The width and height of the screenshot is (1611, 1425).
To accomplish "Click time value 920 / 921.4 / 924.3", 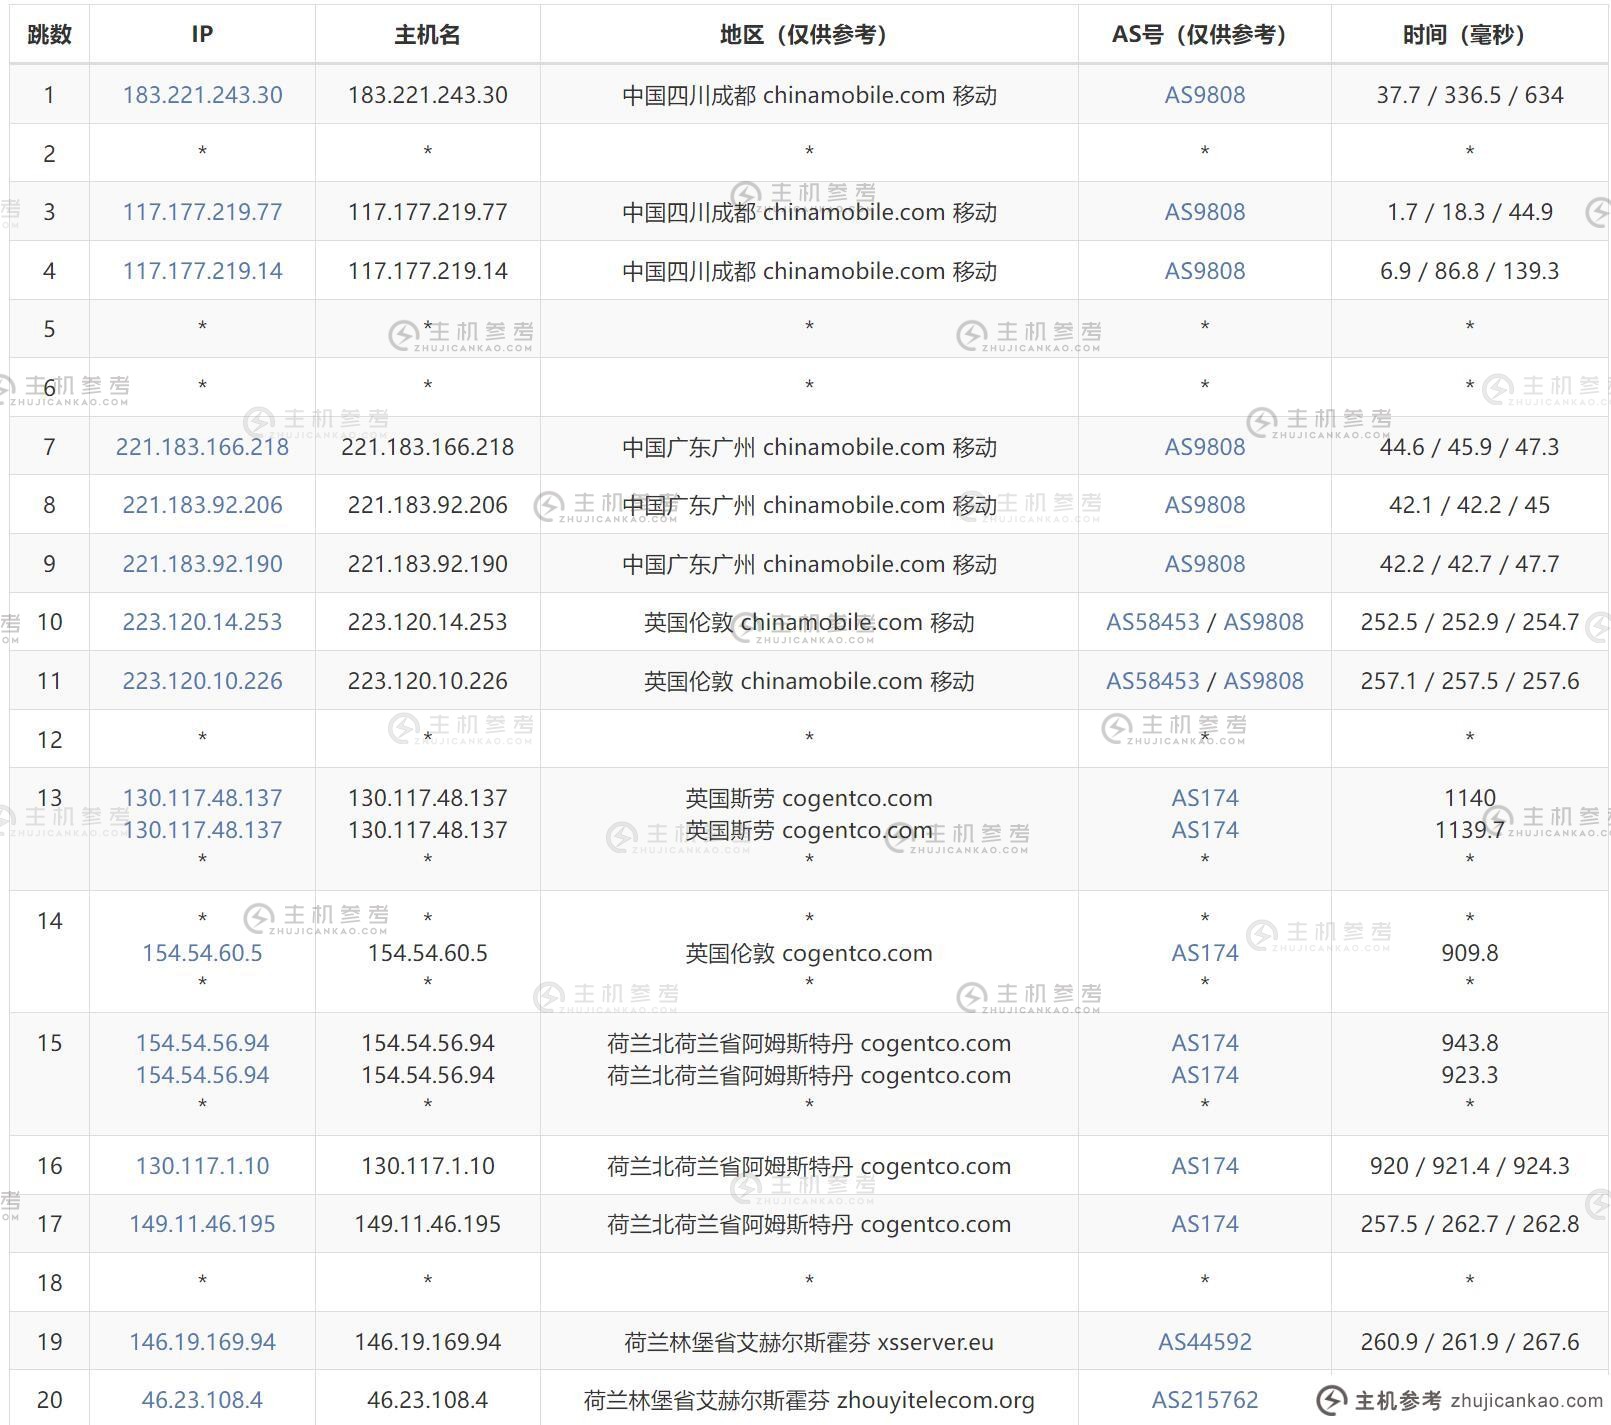I will [x=1470, y=1166].
